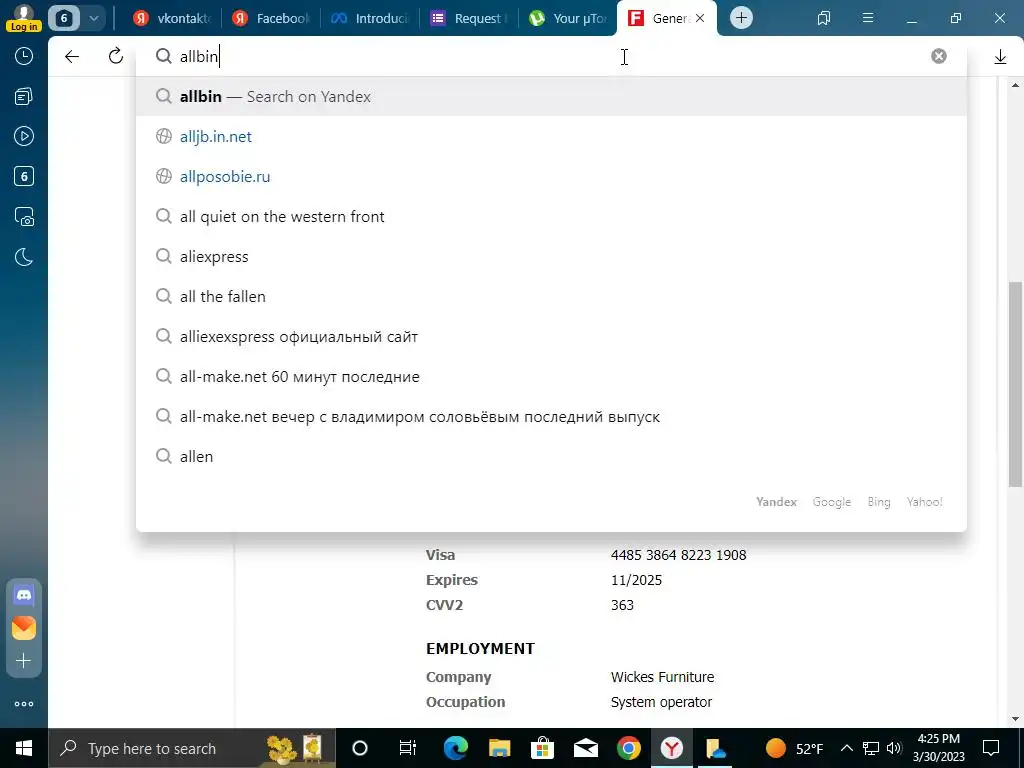
Task: Switch to the Facebook tab
Action: click(271, 18)
